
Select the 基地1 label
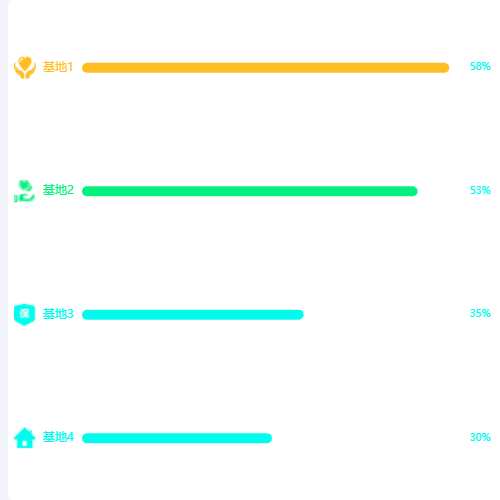[58, 67]
